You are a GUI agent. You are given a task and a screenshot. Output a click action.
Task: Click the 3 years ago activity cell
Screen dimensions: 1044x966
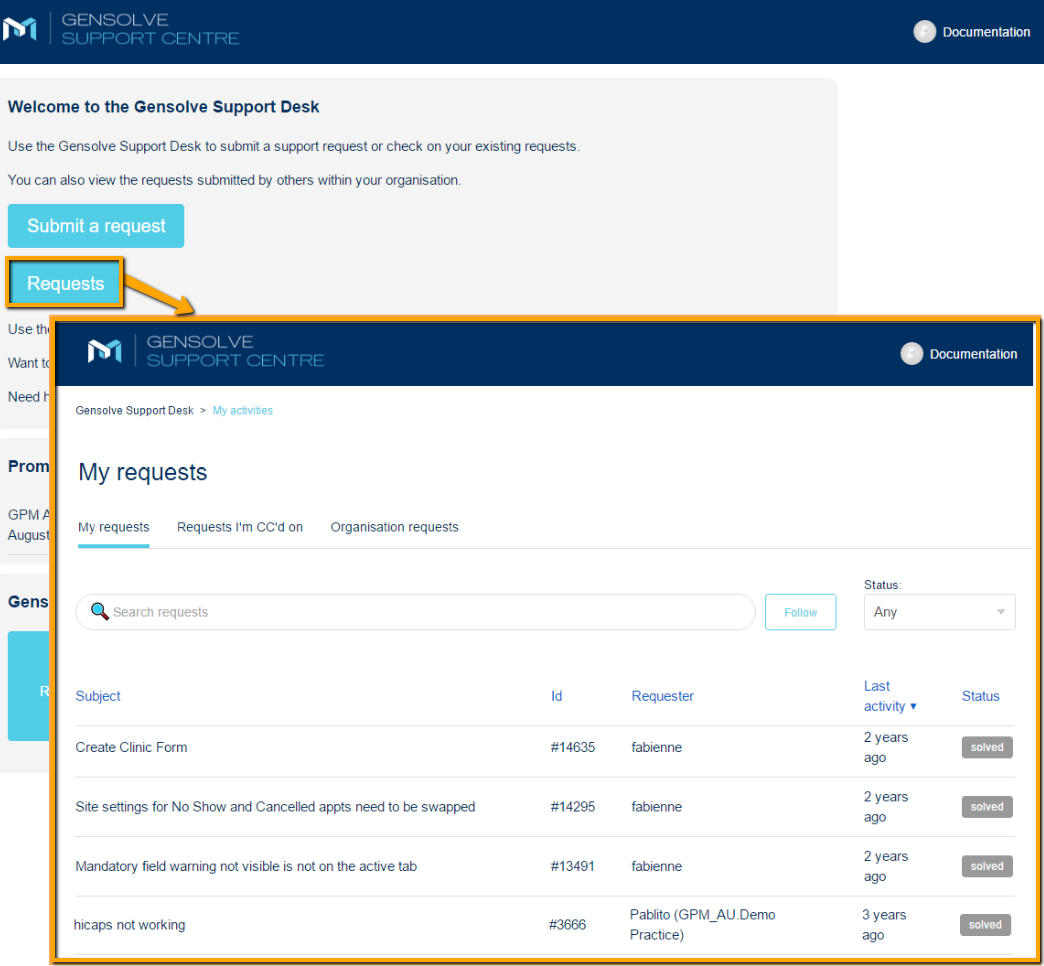884,925
